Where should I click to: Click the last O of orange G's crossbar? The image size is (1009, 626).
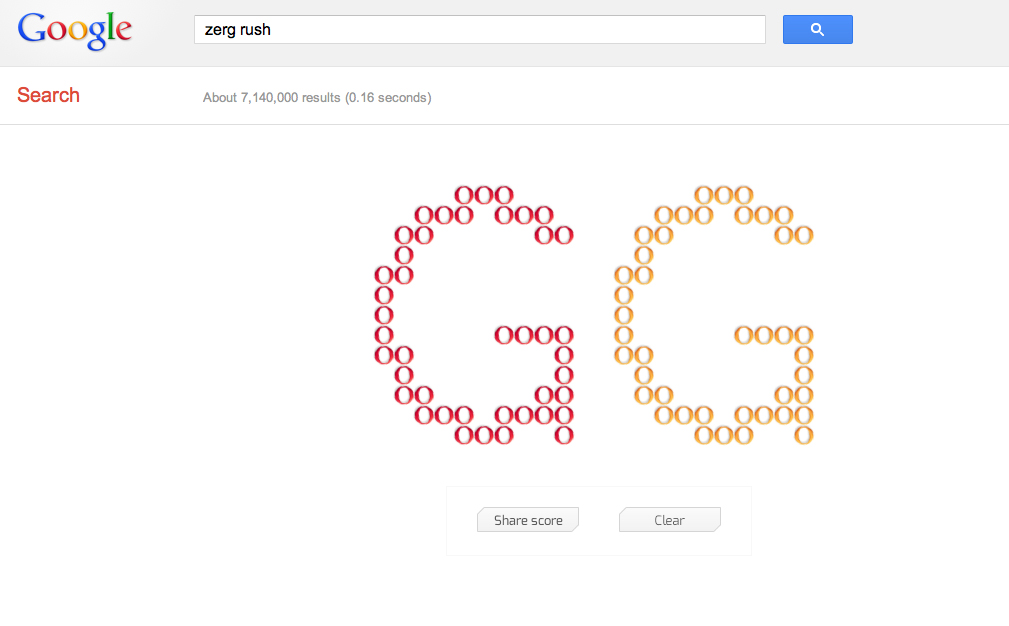pos(804,335)
